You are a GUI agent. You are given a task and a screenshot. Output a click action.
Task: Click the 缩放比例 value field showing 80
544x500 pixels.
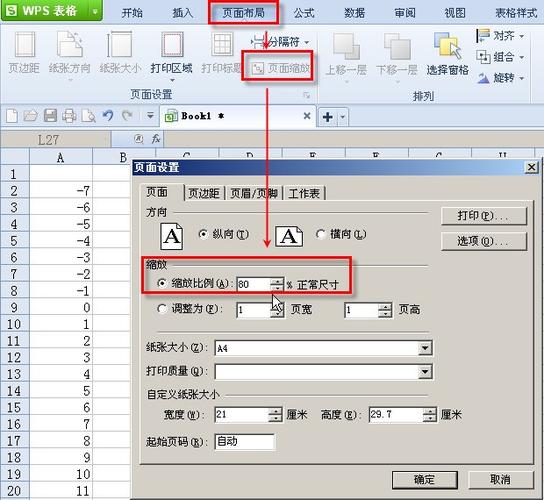point(253,284)
